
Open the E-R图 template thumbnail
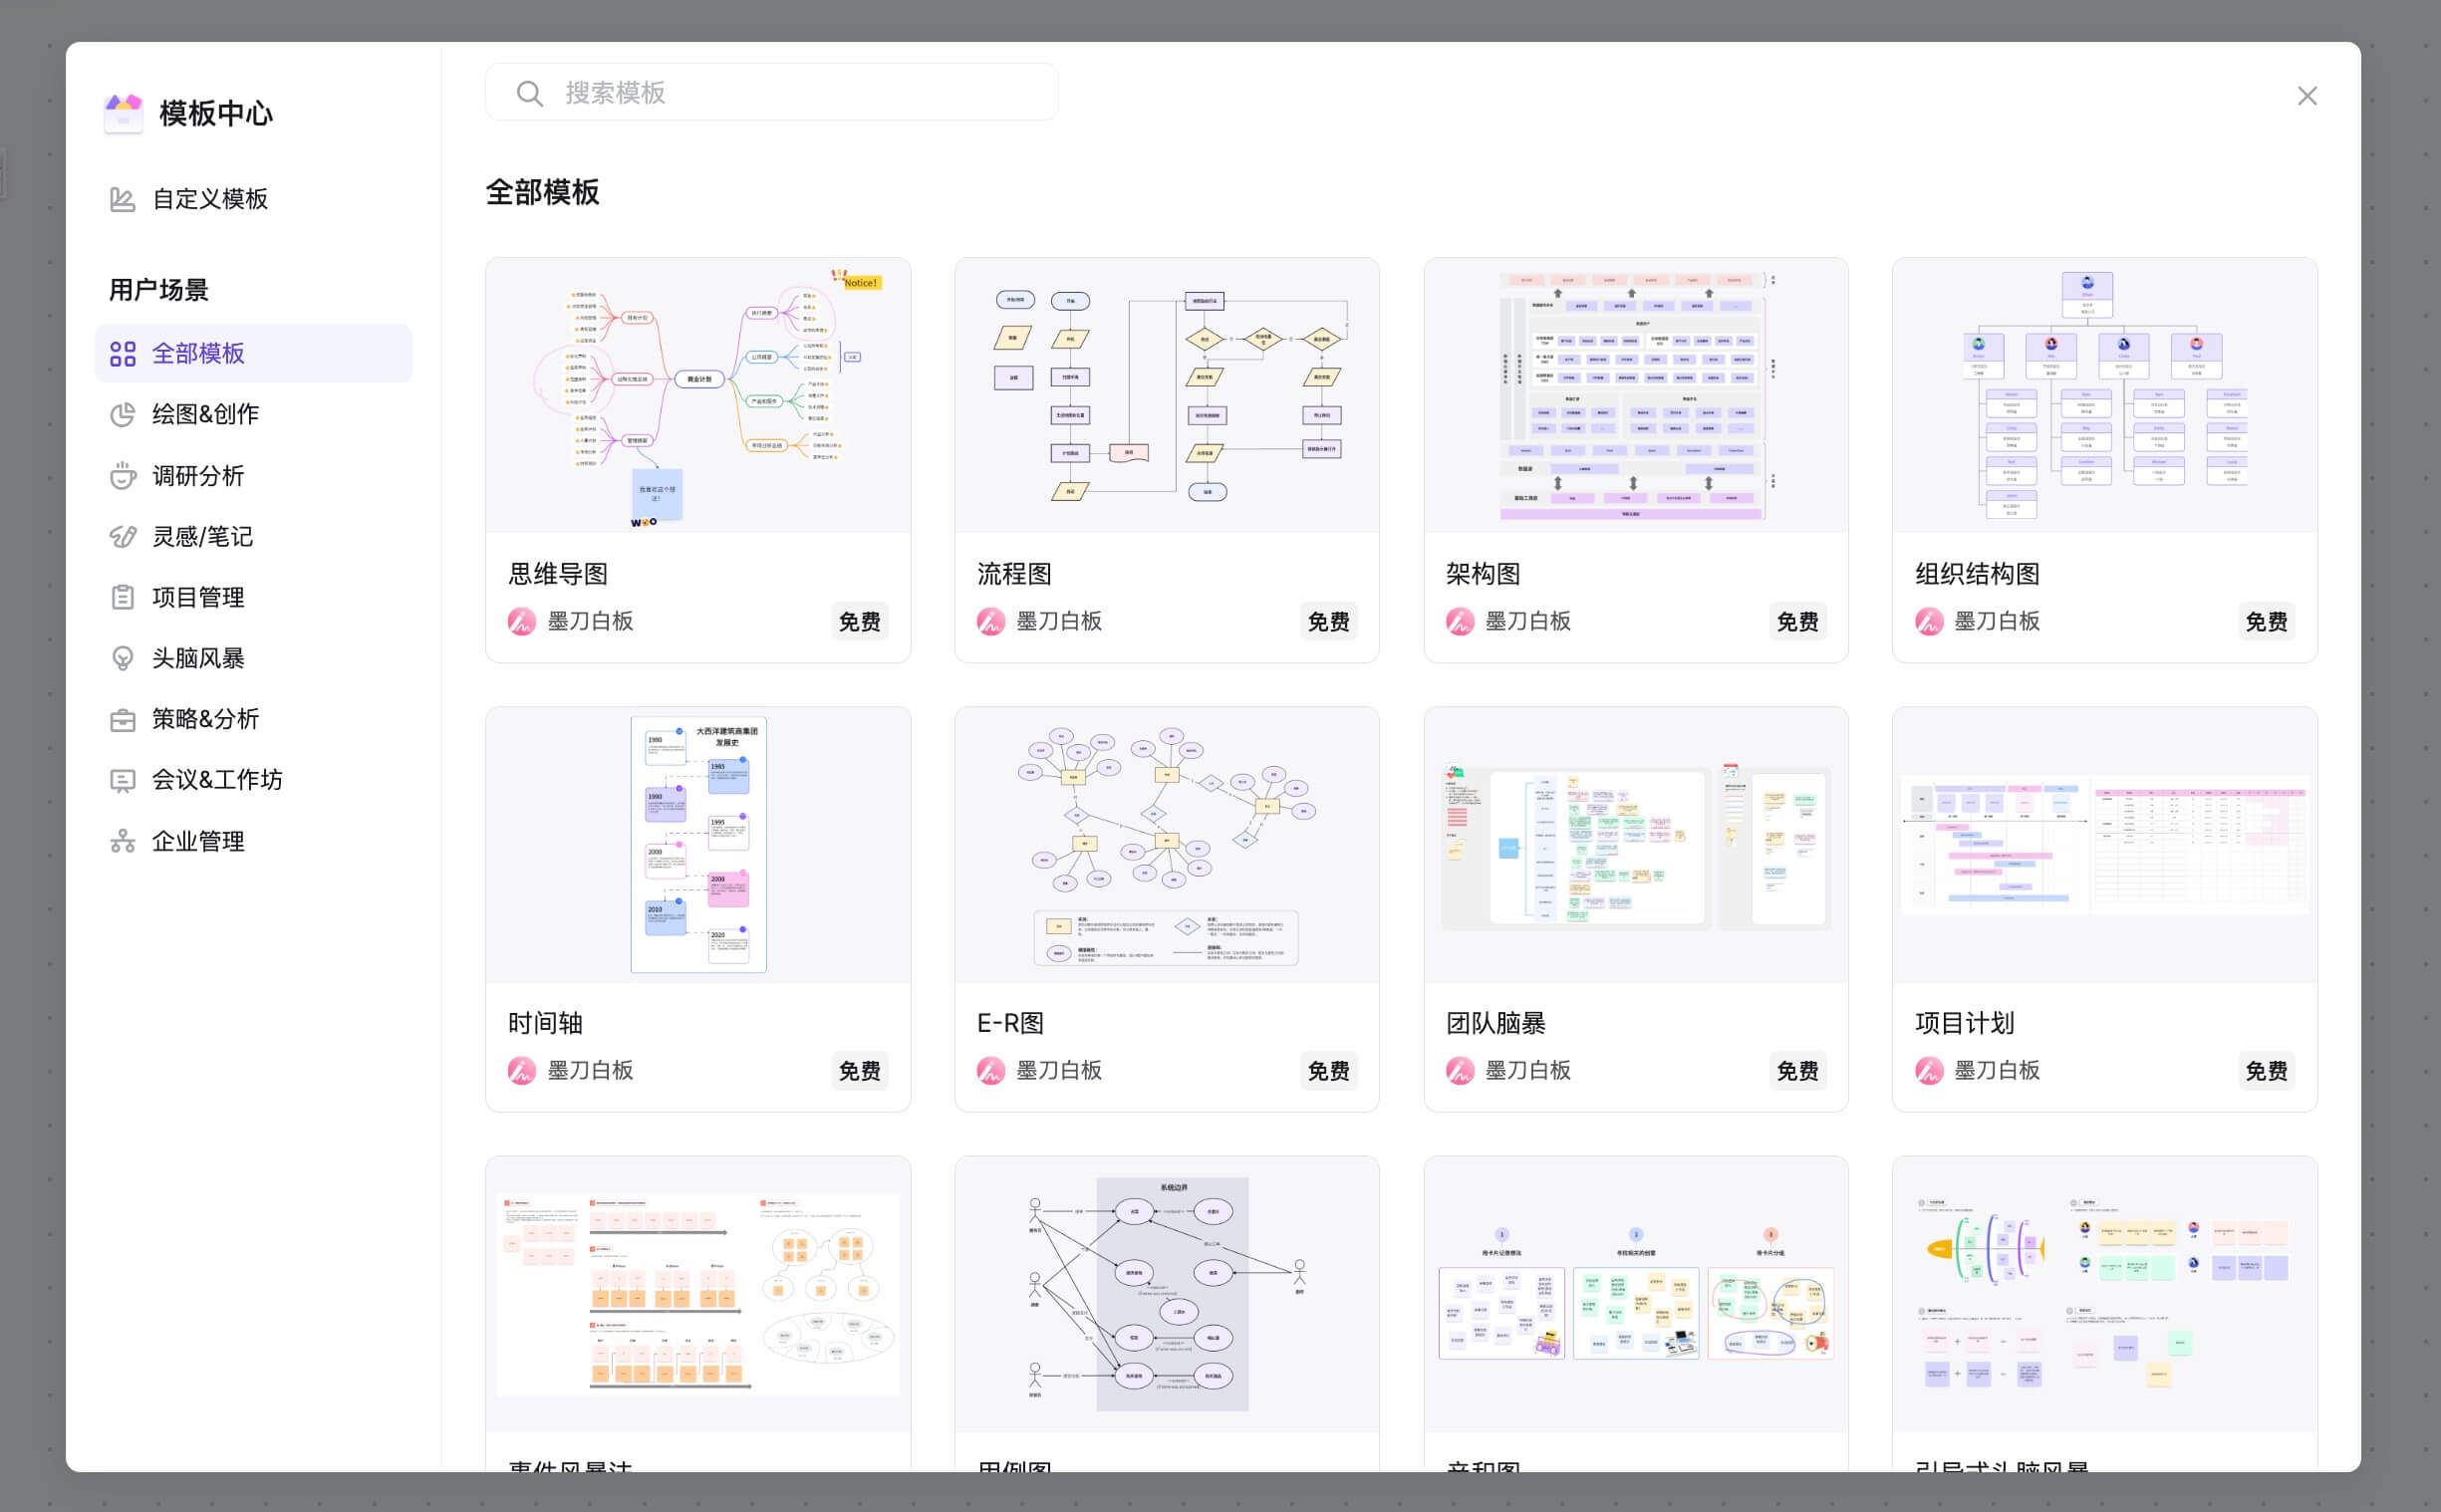tap(1166, 845)
